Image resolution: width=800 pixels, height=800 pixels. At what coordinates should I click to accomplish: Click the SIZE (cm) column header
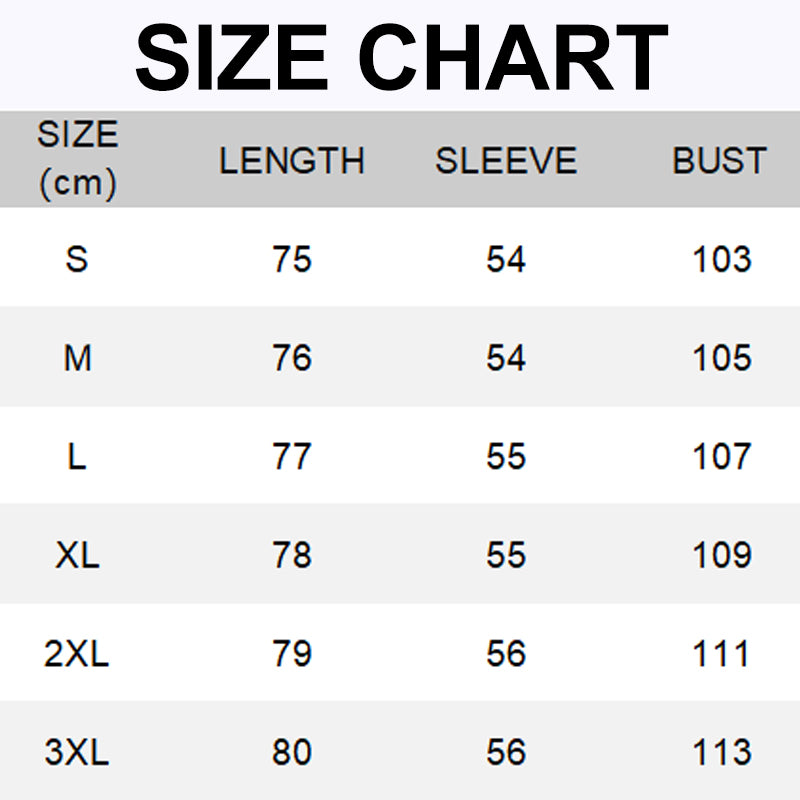77,159
